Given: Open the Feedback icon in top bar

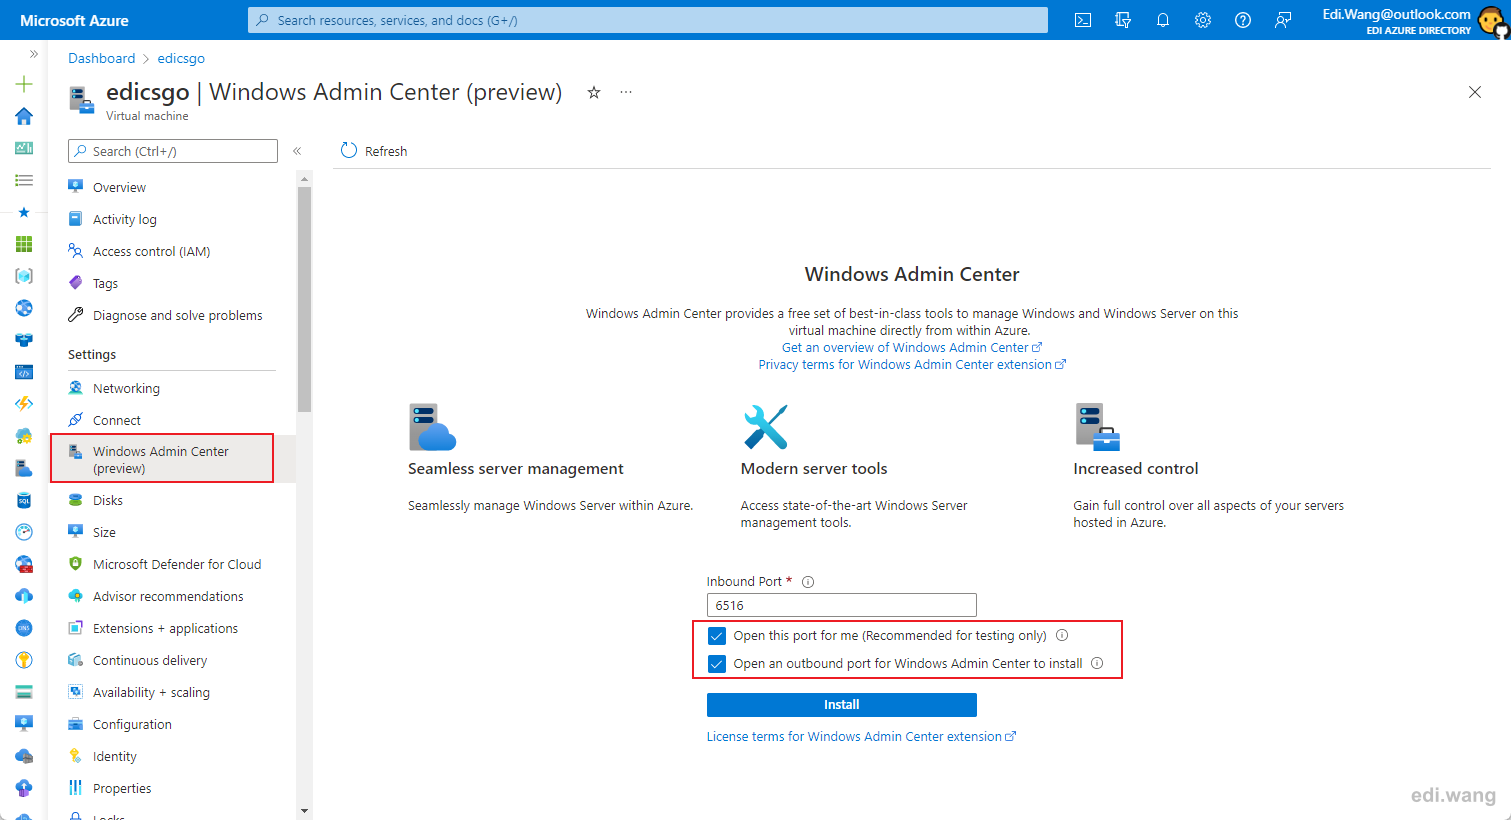Looking at the screenshot, I should (x=1283, y=20).
